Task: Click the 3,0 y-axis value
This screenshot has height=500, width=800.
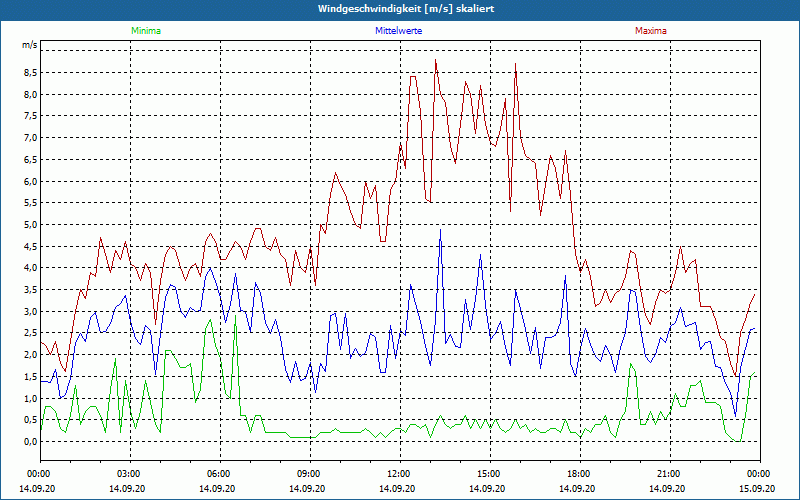Action: [30, 311]
